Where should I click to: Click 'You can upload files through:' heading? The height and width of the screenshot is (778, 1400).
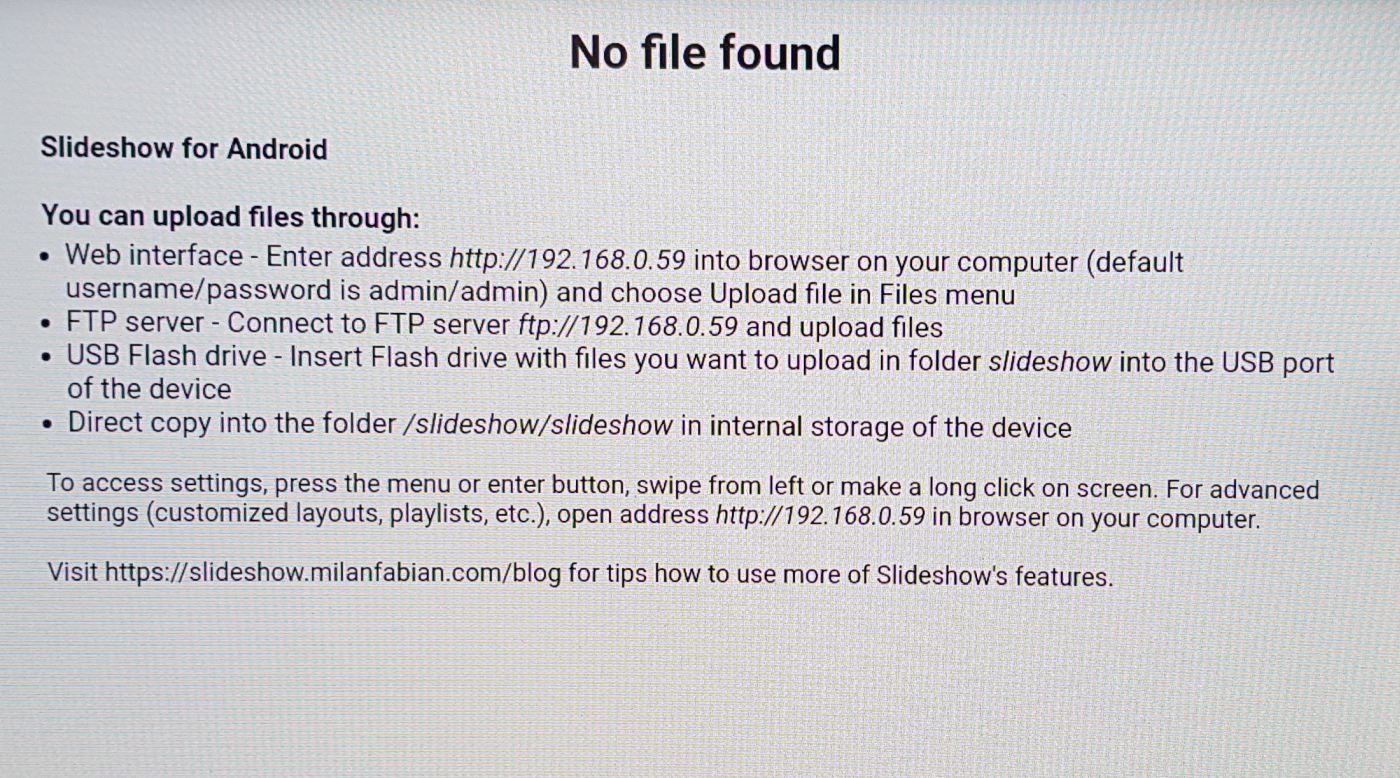230,216
